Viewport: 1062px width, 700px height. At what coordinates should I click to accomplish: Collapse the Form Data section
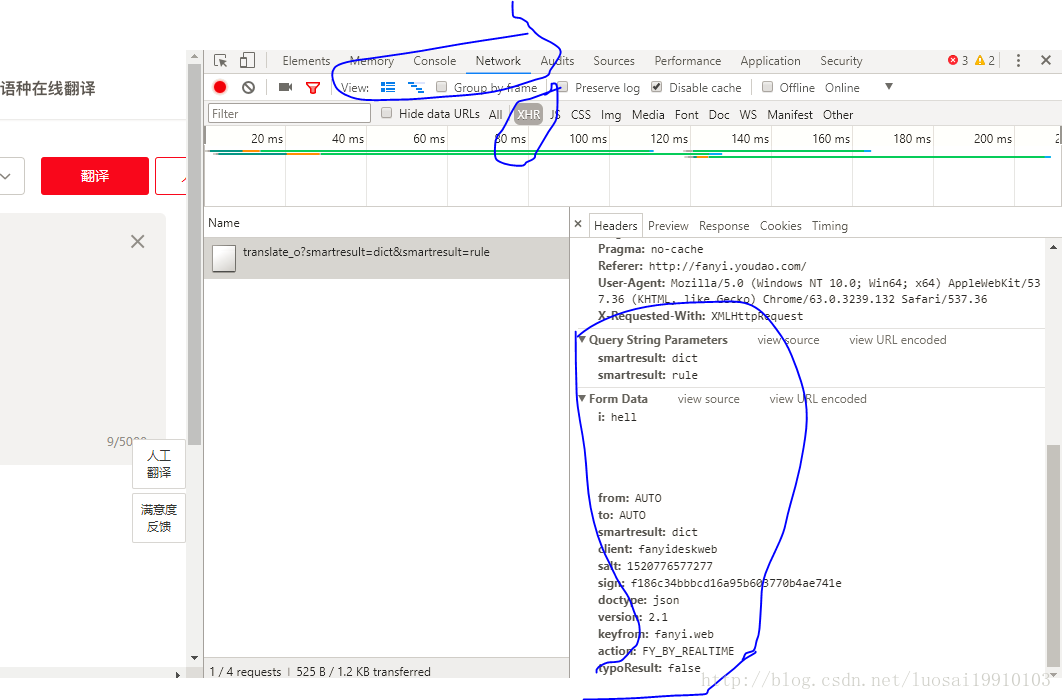(x=582, y=398)
